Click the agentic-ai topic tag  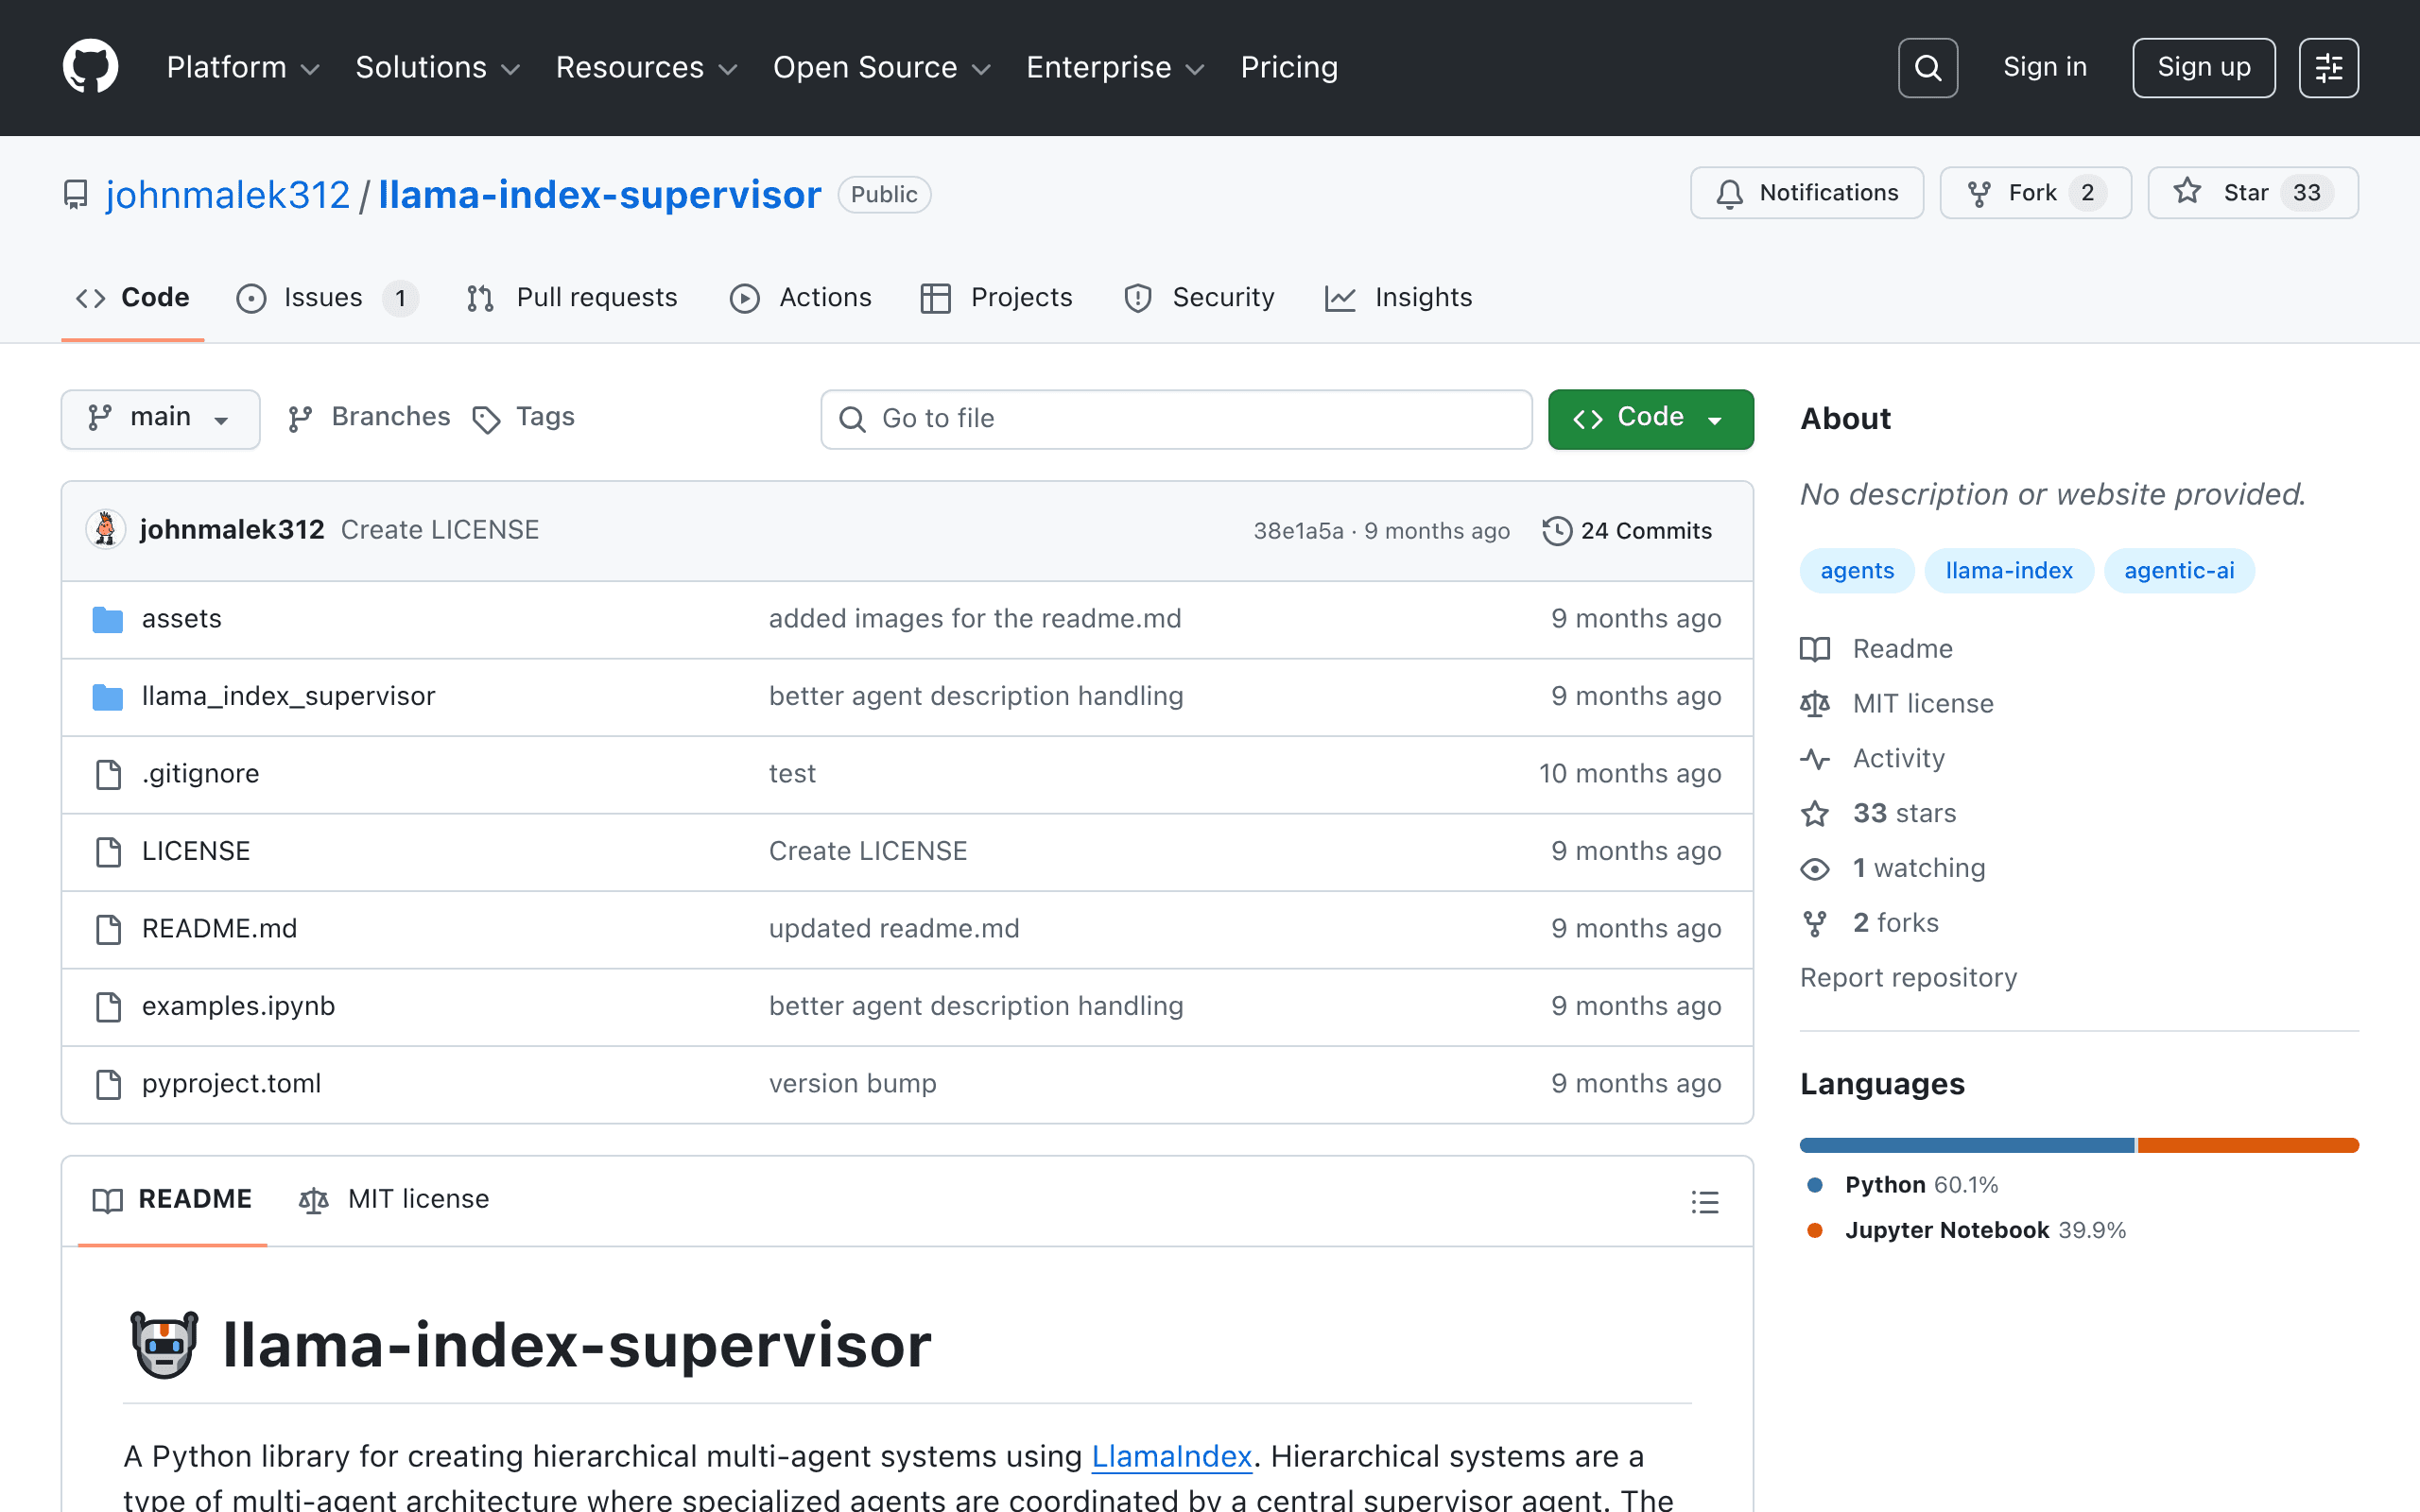(2179, 571)
